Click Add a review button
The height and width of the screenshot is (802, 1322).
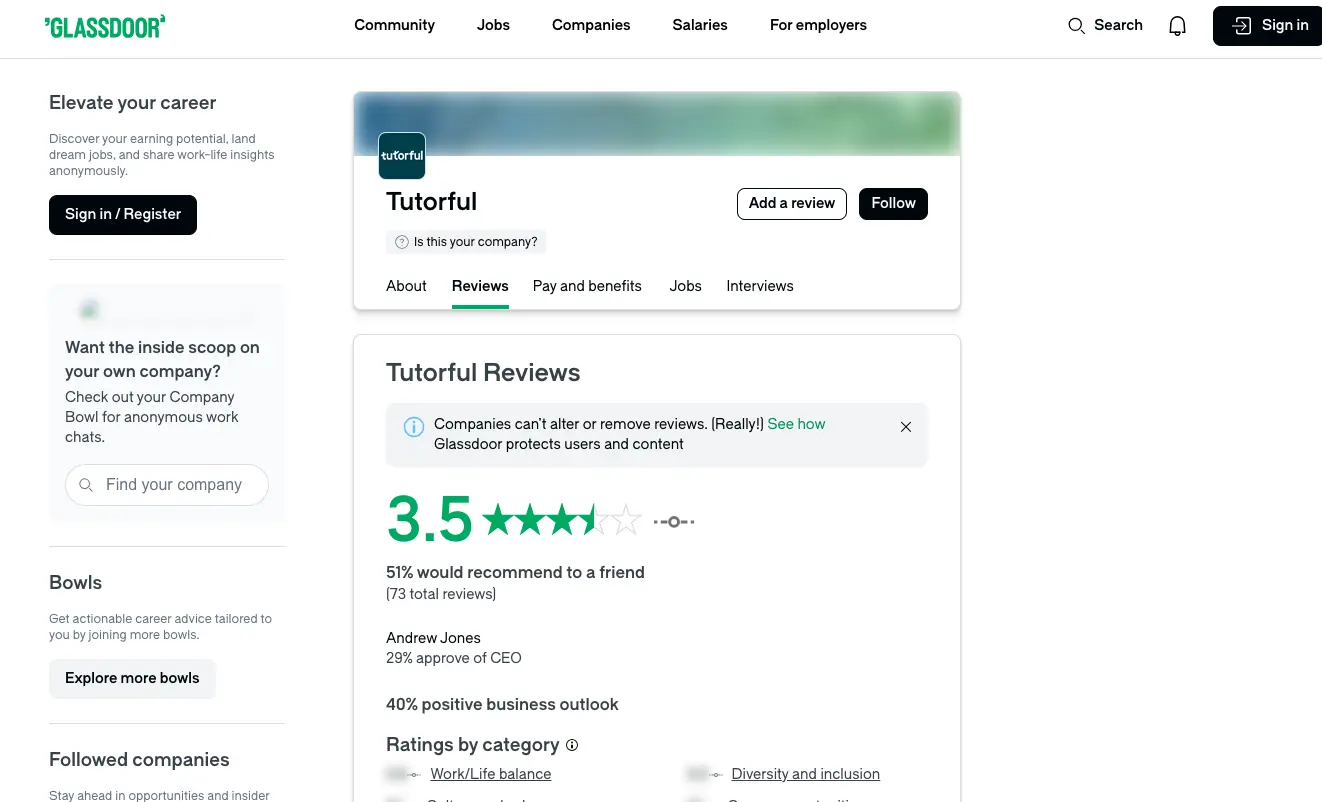[792, 204]
